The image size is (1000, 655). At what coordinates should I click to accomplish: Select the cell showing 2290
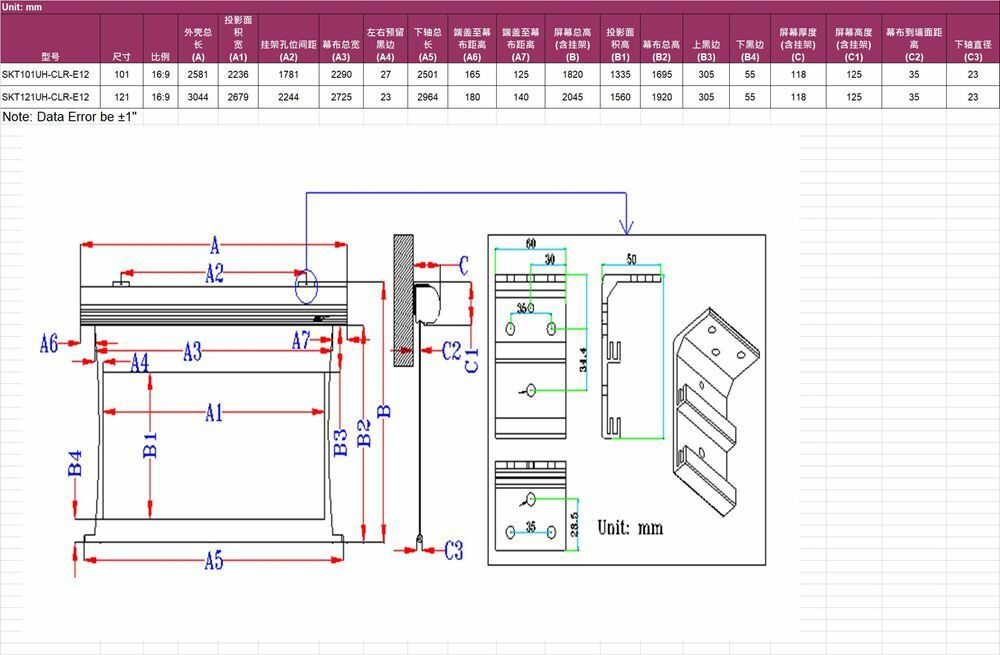[341, 74]
